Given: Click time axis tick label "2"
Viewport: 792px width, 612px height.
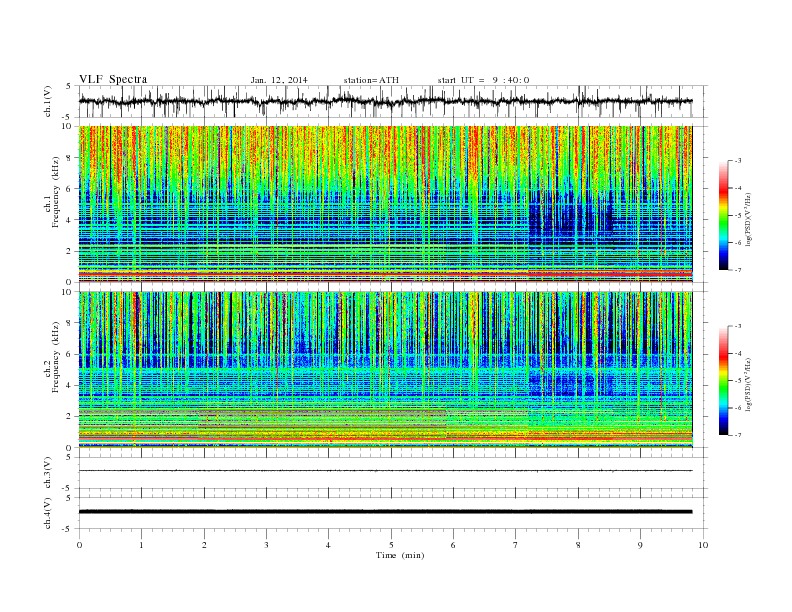Looking at the screenshot, I should coord(204,545).
